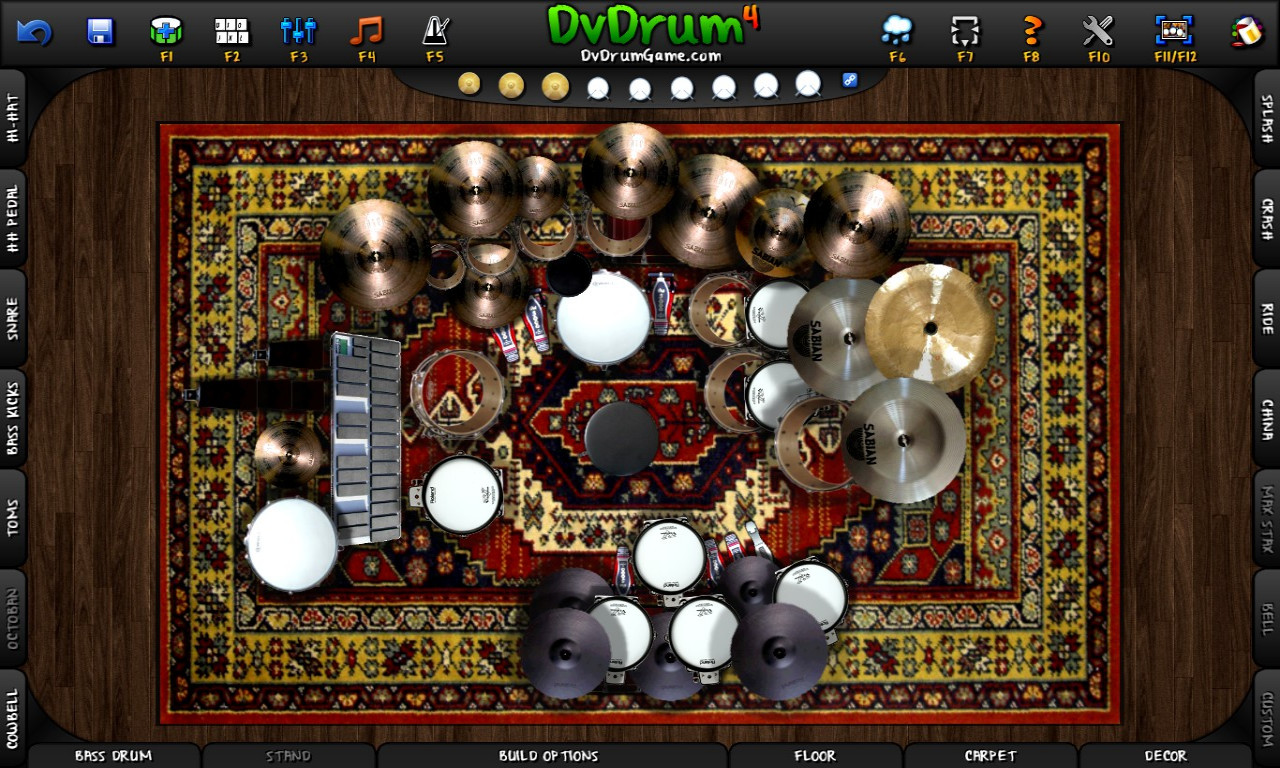Open help with the question mark icon
This screenshot has width=1280, height=768.
(x=1032, y=32)
